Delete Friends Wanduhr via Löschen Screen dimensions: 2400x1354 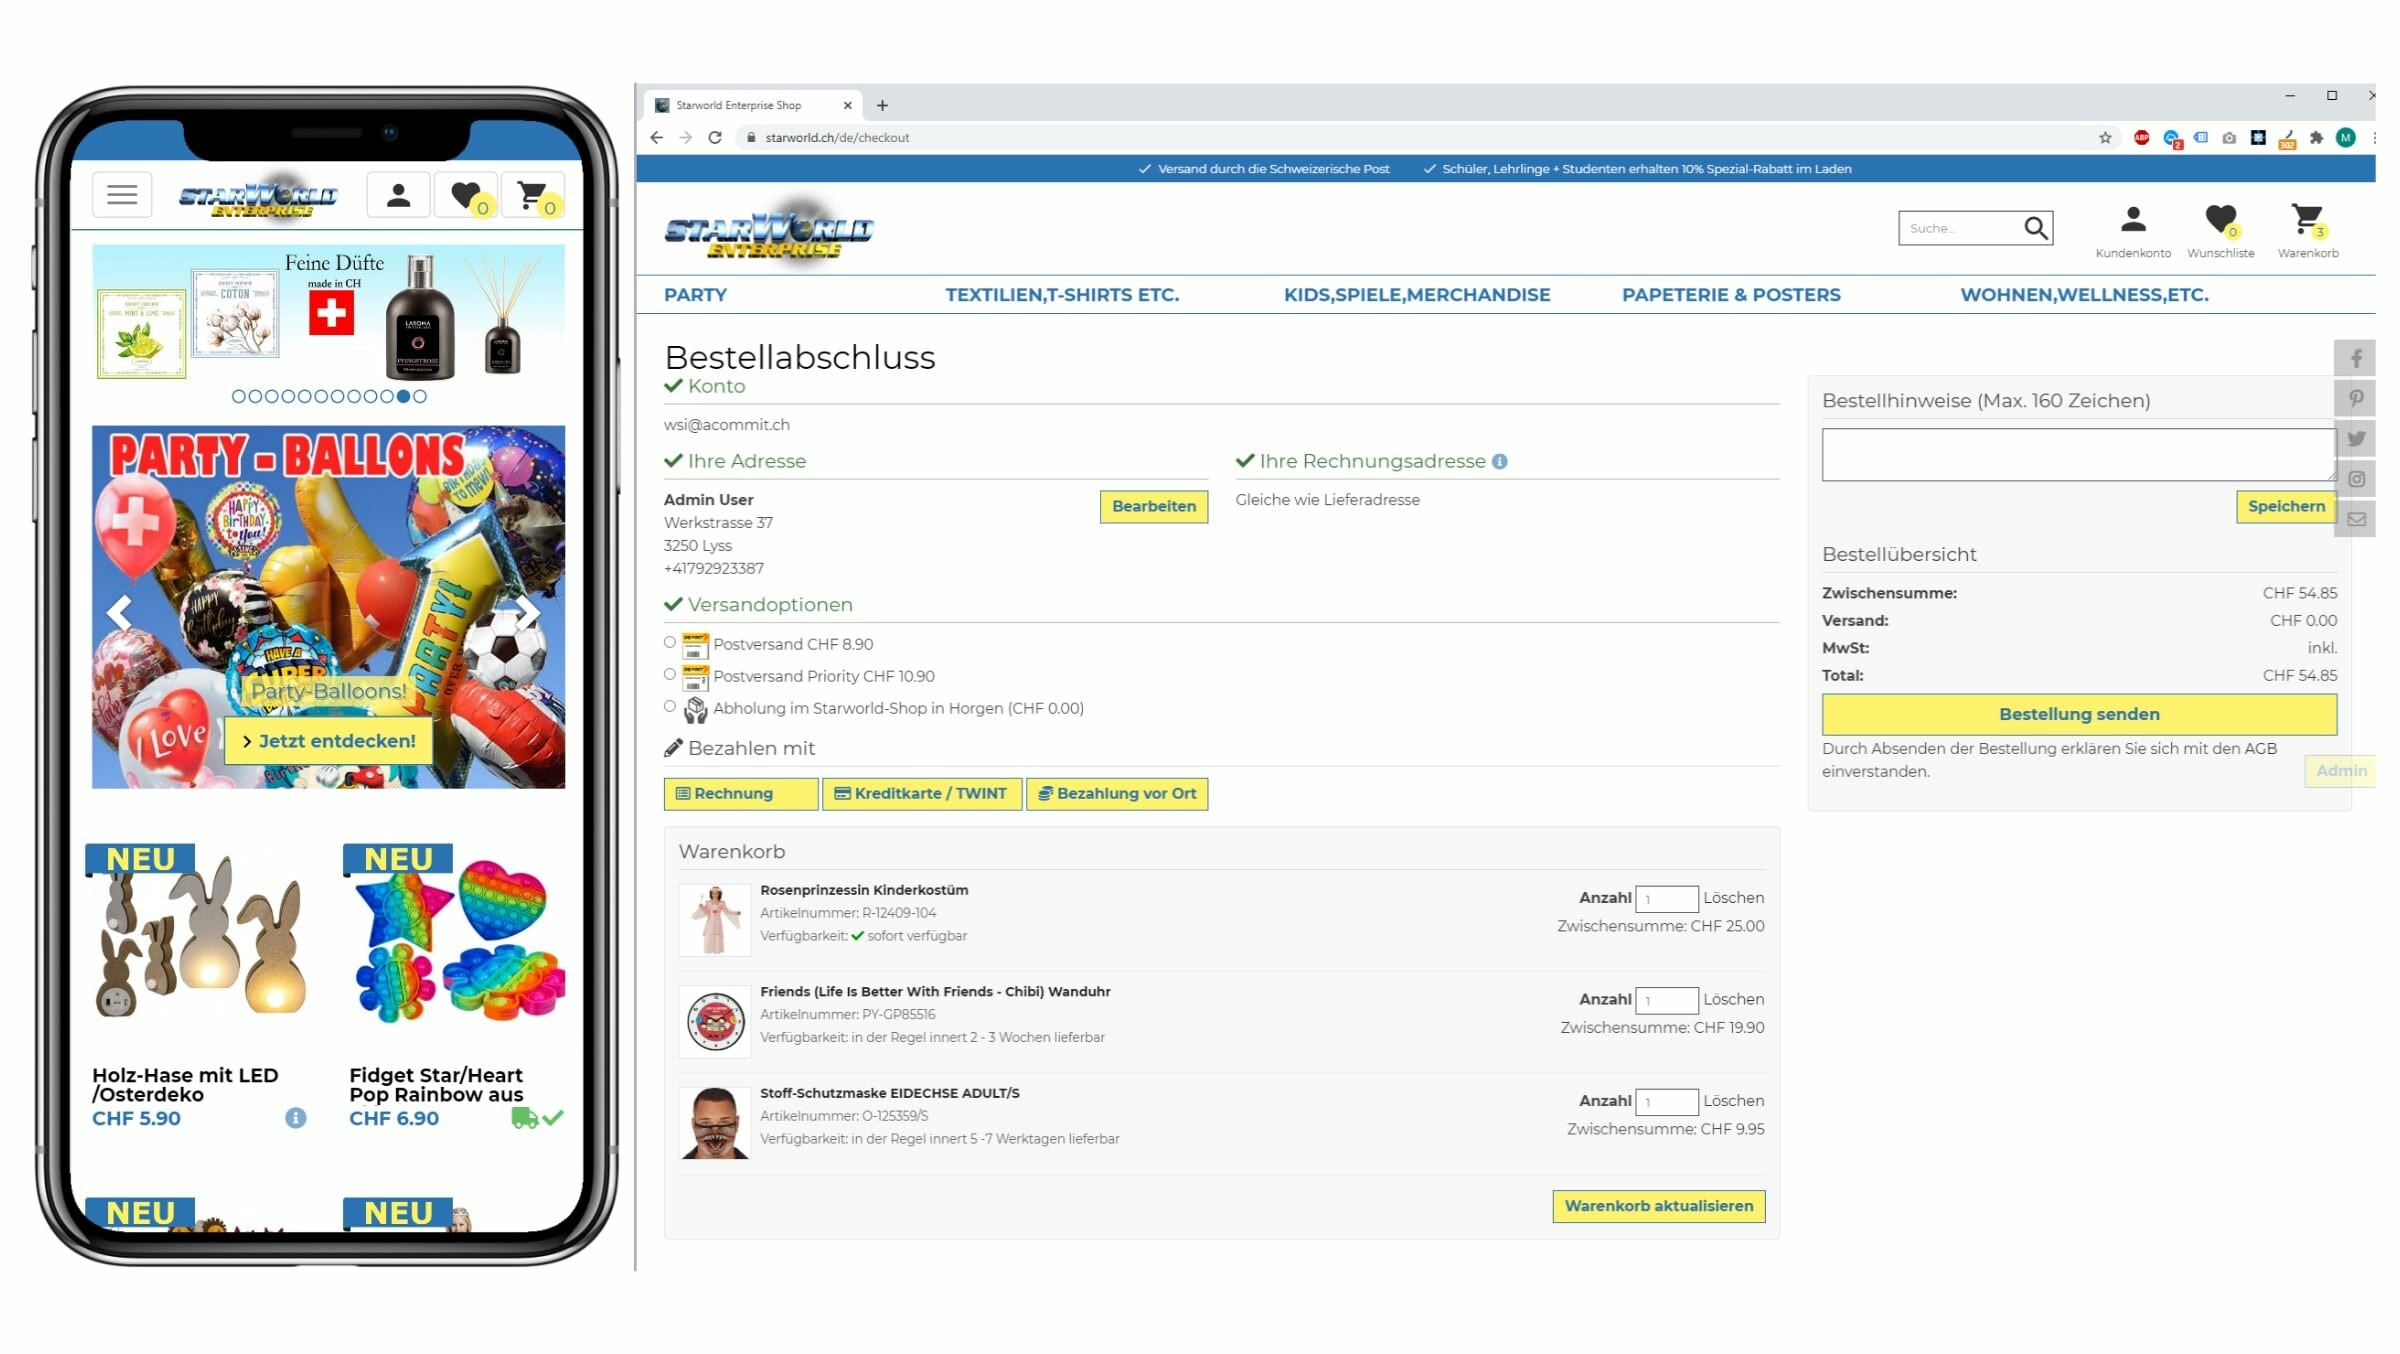pos(1734,999)
